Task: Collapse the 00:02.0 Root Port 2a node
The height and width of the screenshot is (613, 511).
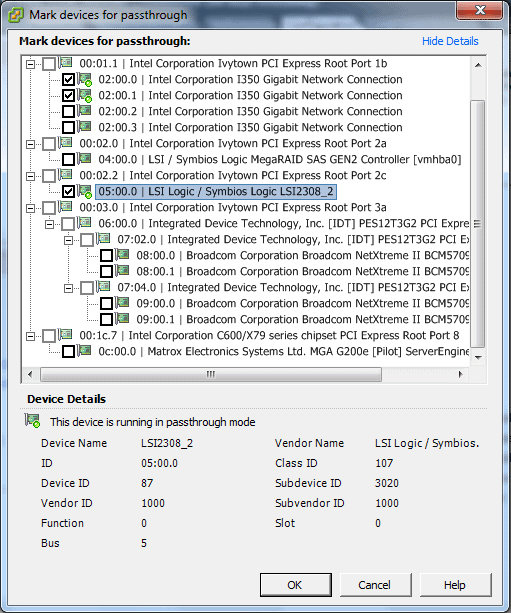Action: pyautogui.click(x=30, y=144)
